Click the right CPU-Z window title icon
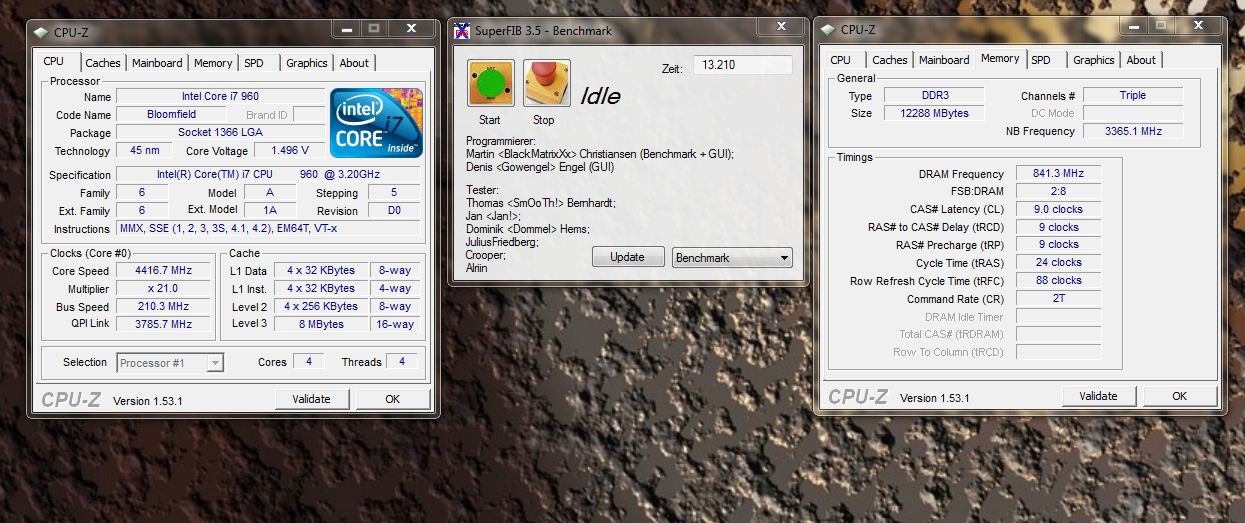 [826, 30]
